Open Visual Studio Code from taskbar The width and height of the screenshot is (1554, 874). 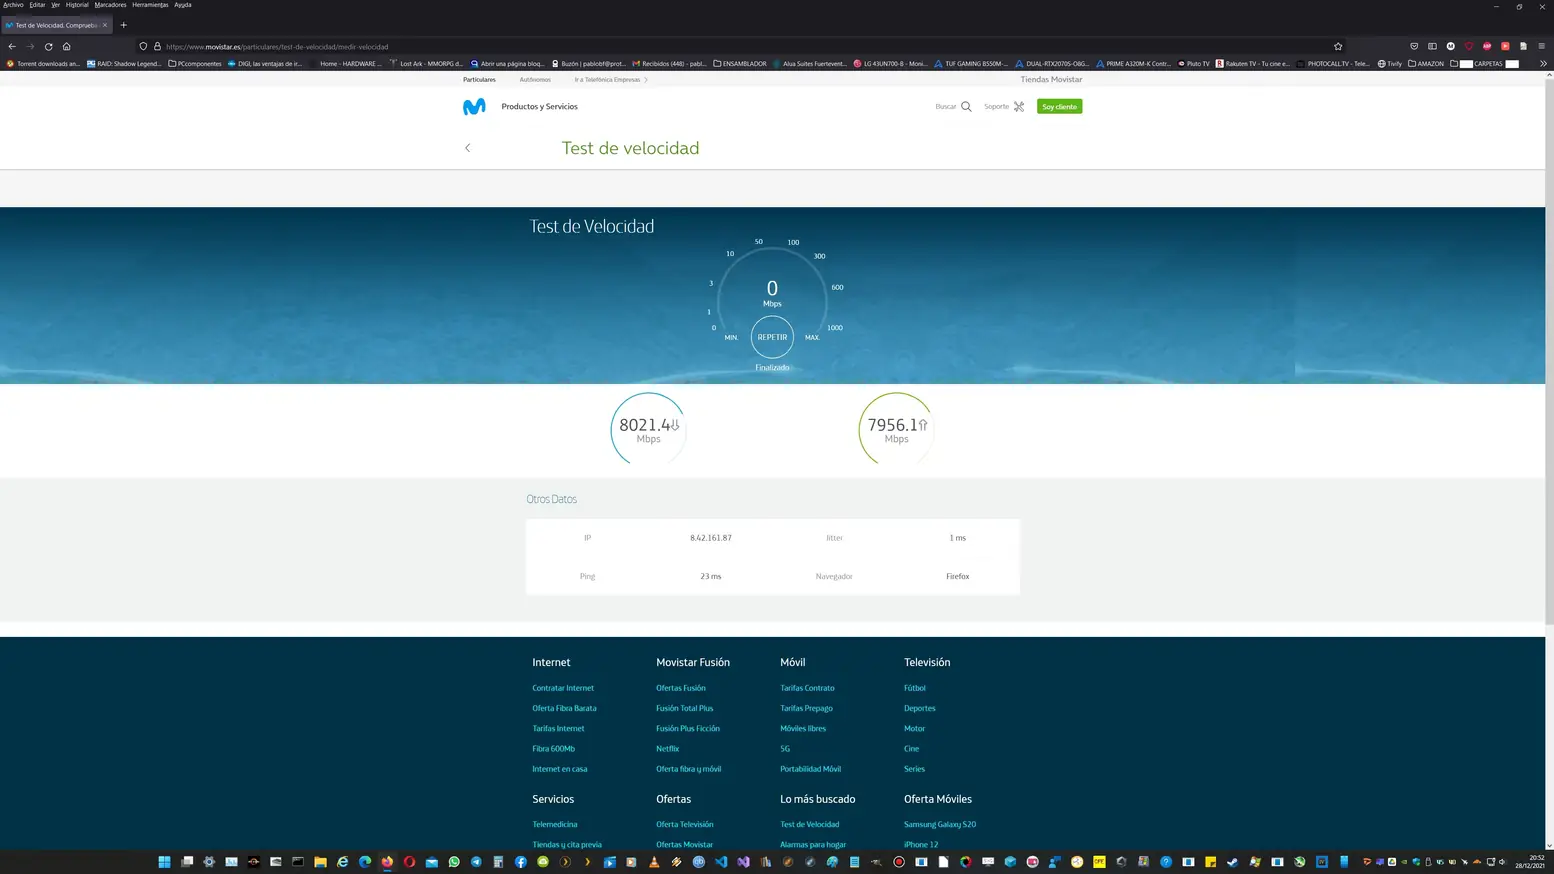[x=721, y=862]
